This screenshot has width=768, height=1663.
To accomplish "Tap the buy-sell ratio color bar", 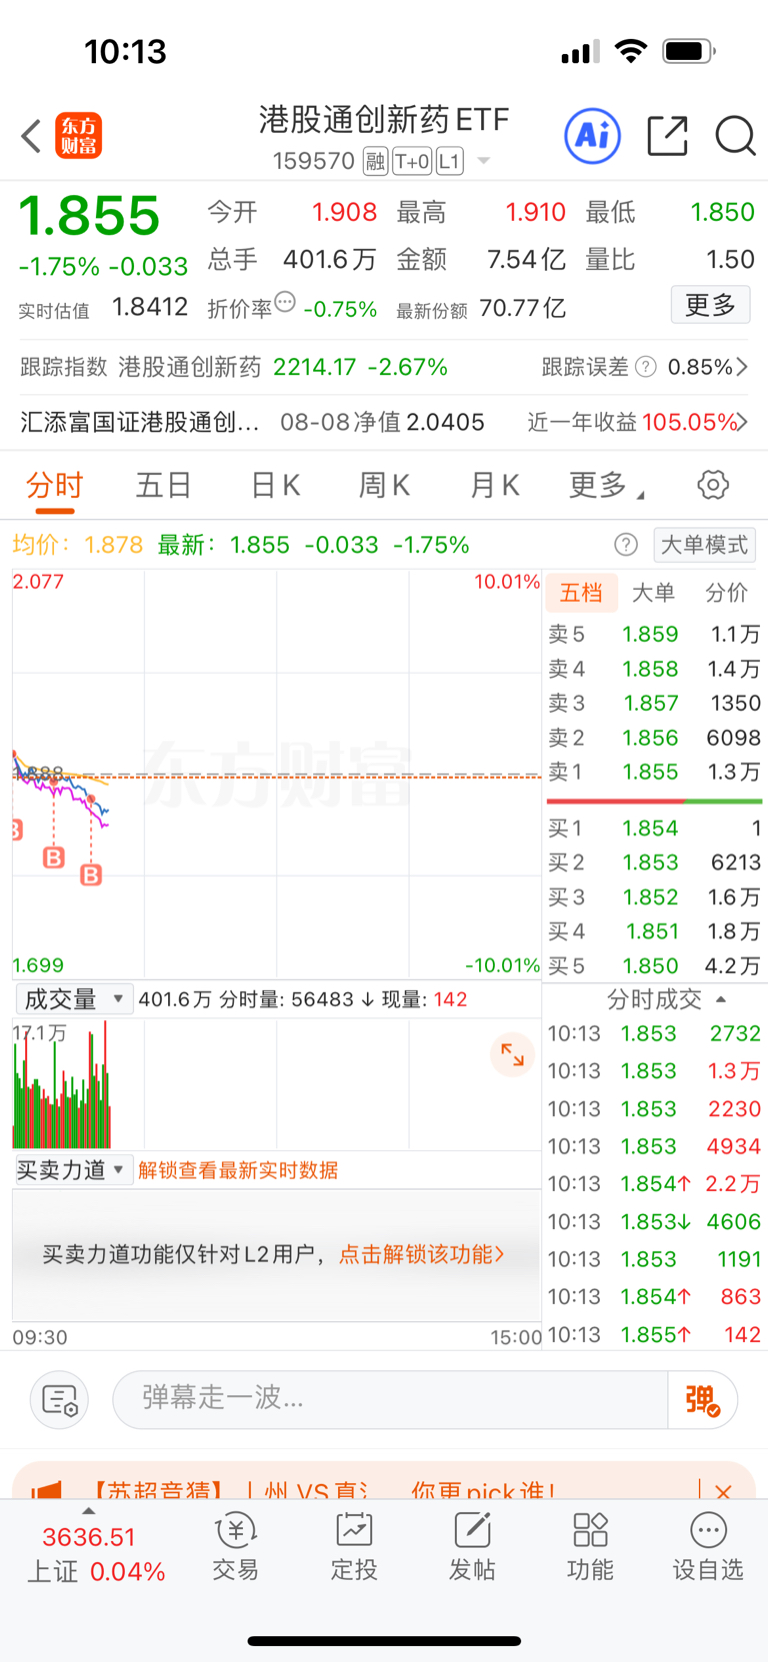I will point(654,801).
